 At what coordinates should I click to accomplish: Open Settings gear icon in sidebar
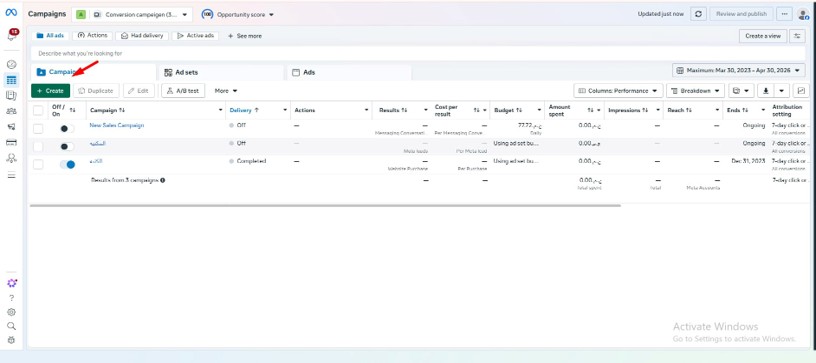[x=11, y=312]
